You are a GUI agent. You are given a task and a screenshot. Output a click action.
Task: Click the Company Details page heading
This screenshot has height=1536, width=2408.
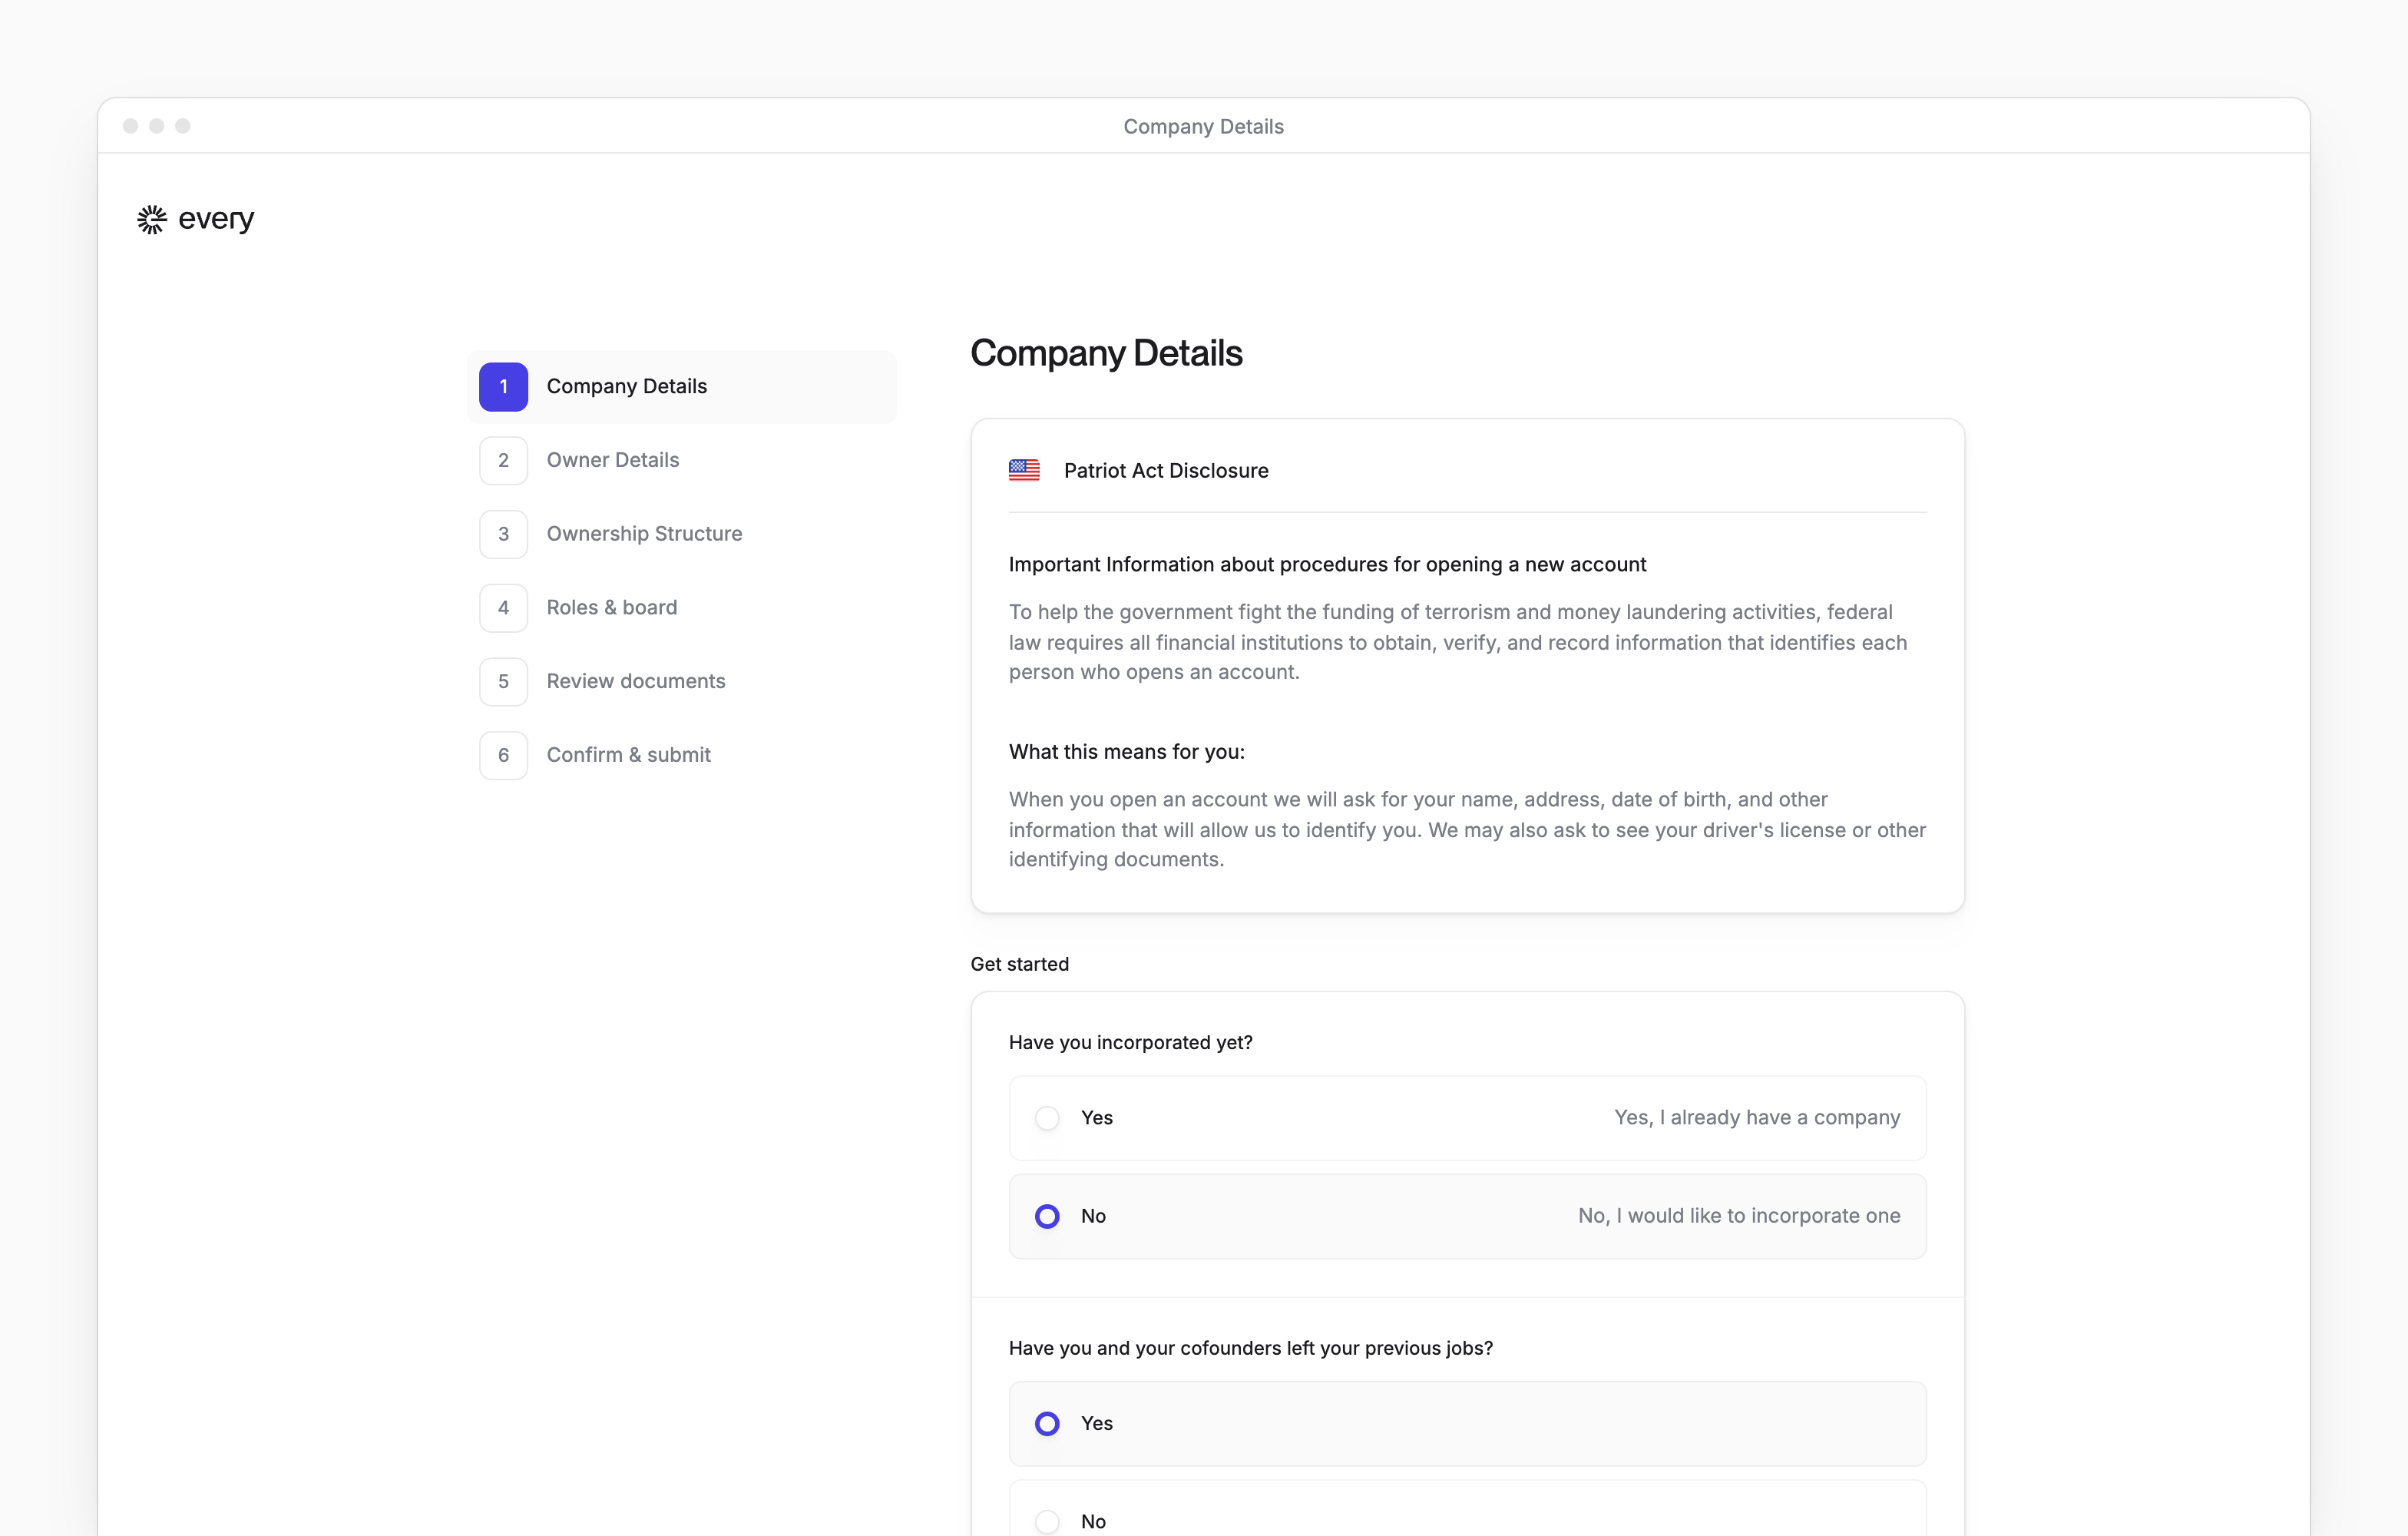click(x=1106, y=353)
